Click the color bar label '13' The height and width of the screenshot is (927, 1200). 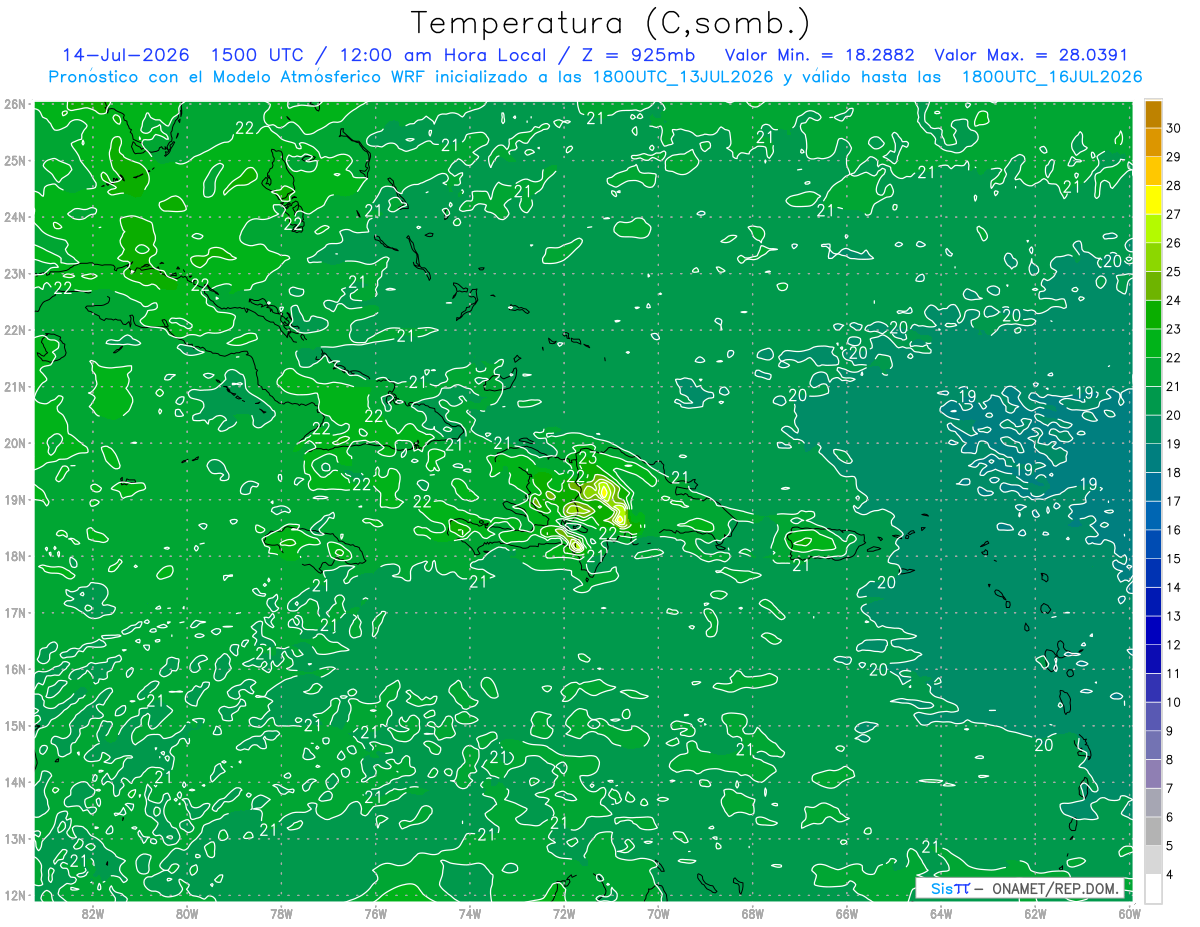(x=1173, y=616)
